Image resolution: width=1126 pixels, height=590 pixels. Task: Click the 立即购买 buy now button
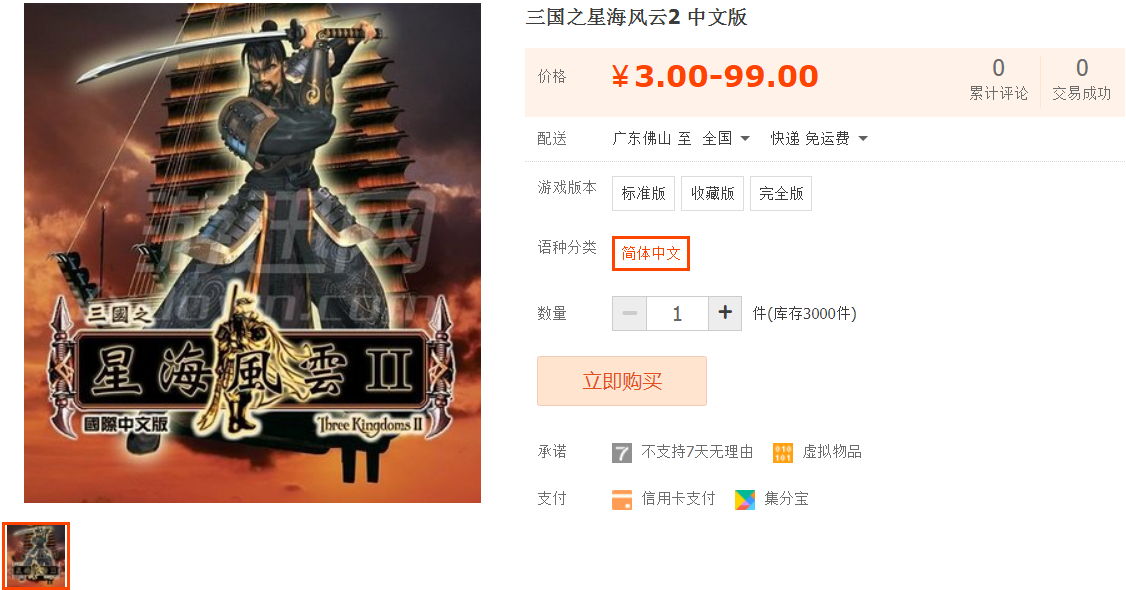(x=622, y=381)
